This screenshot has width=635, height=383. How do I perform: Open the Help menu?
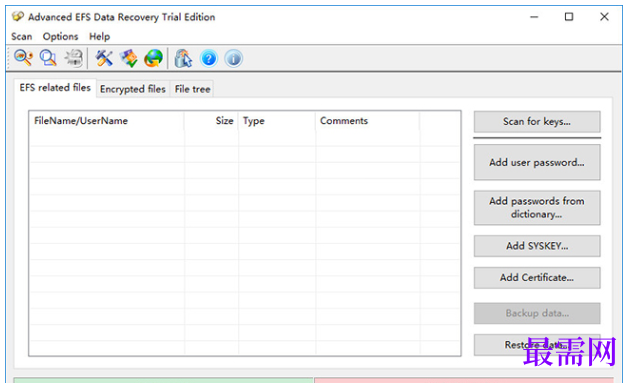pyautogui.click(x=100, y=36)
